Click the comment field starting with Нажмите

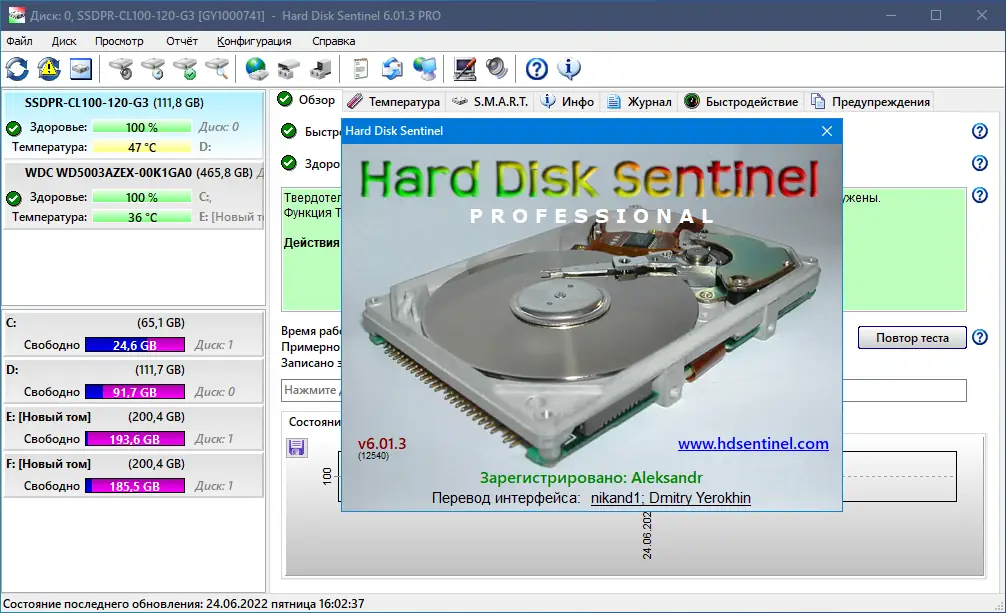[624, 390]
